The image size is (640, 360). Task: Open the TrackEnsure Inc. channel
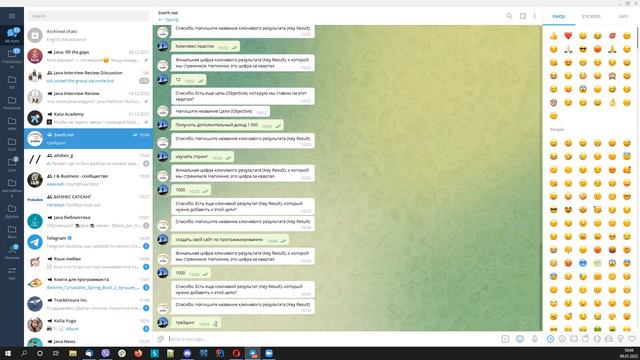coord(88,304)
